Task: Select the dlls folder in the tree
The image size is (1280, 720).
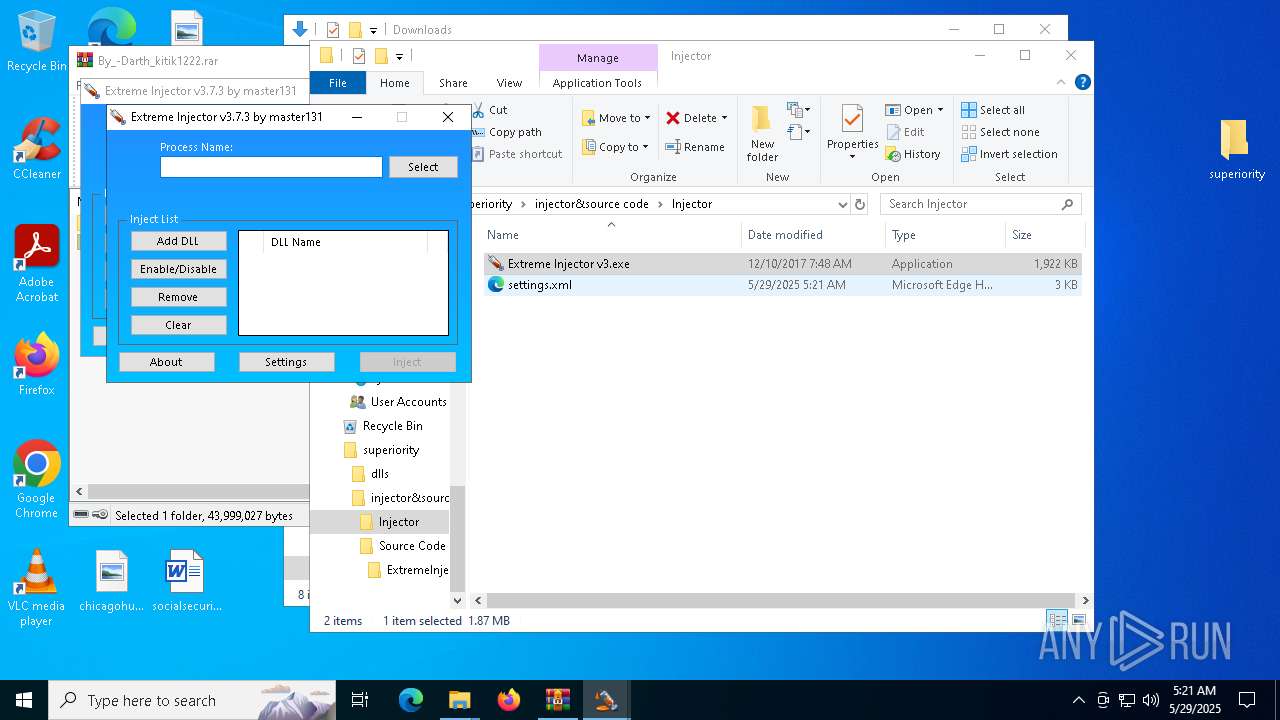Action: point(380,474)
